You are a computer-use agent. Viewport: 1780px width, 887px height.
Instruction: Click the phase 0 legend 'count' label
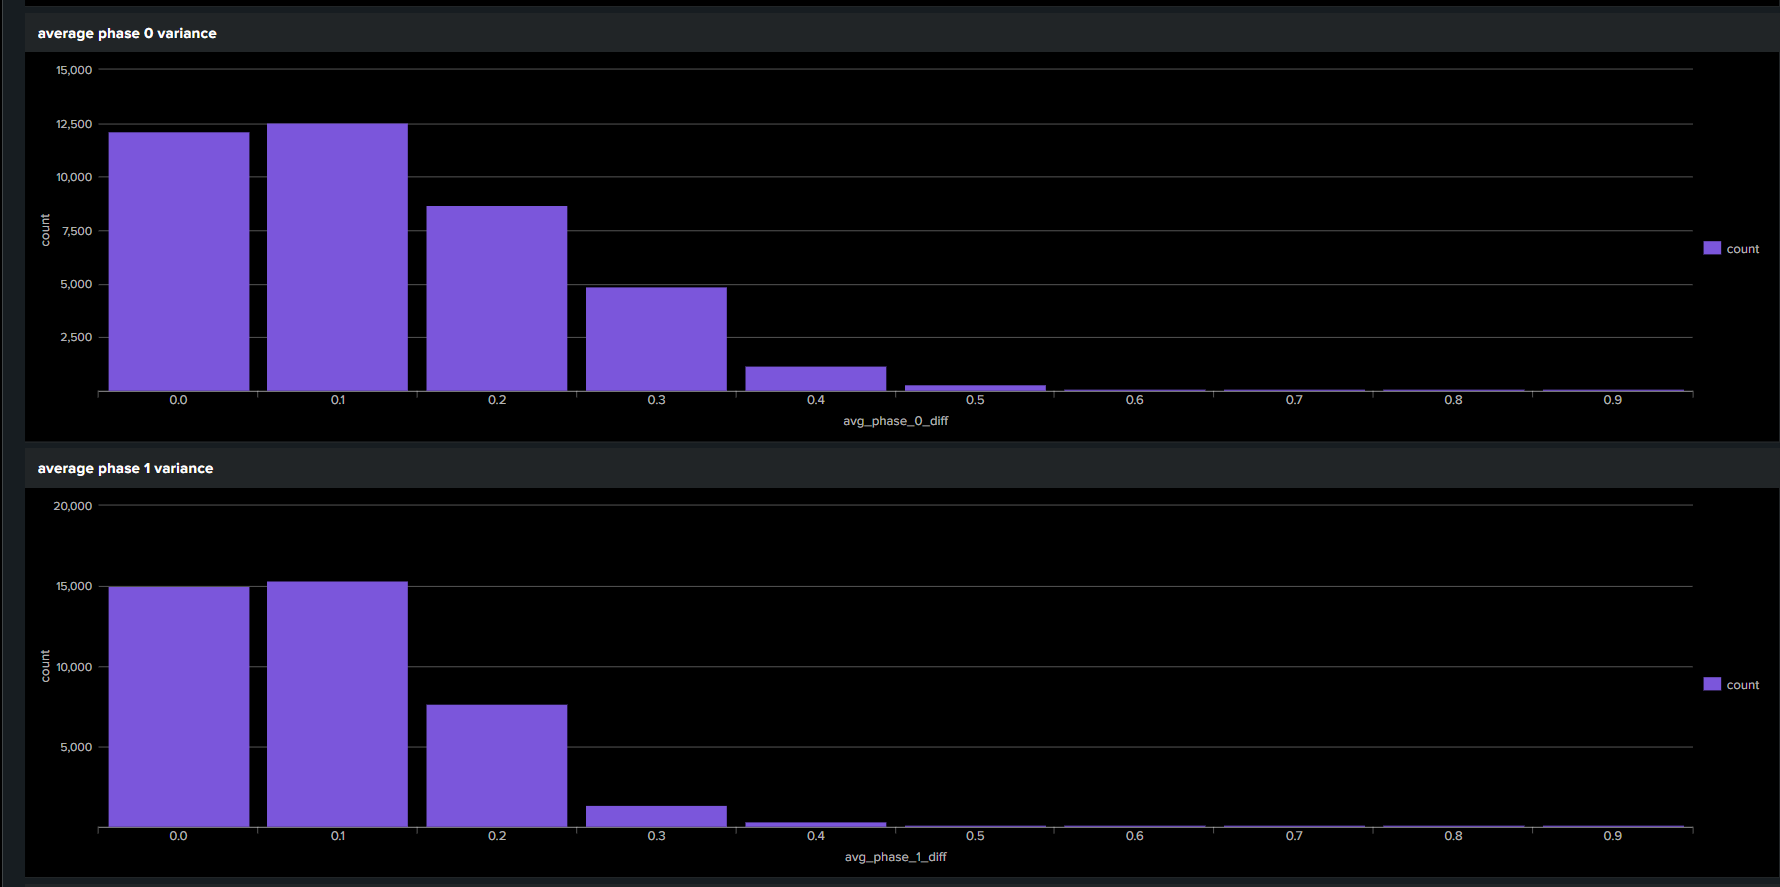[1743, 249]
